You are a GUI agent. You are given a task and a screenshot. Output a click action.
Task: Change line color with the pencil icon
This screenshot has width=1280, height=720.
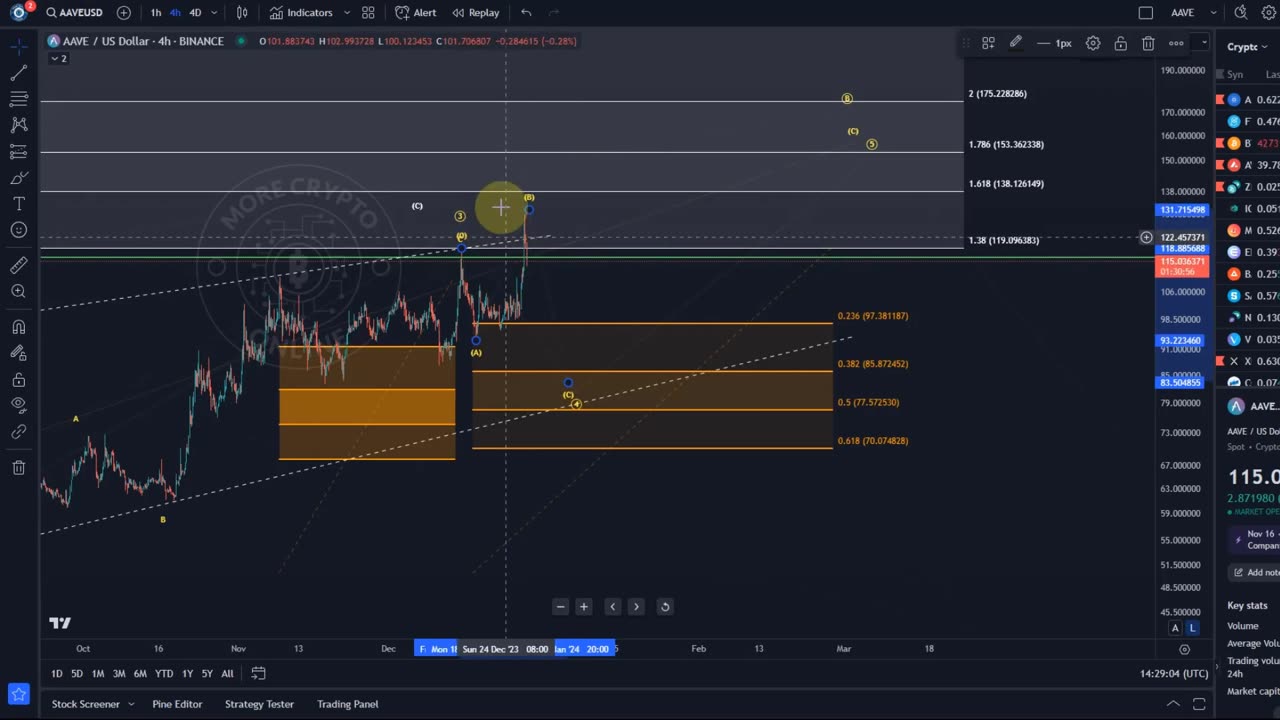(1015, 43)
